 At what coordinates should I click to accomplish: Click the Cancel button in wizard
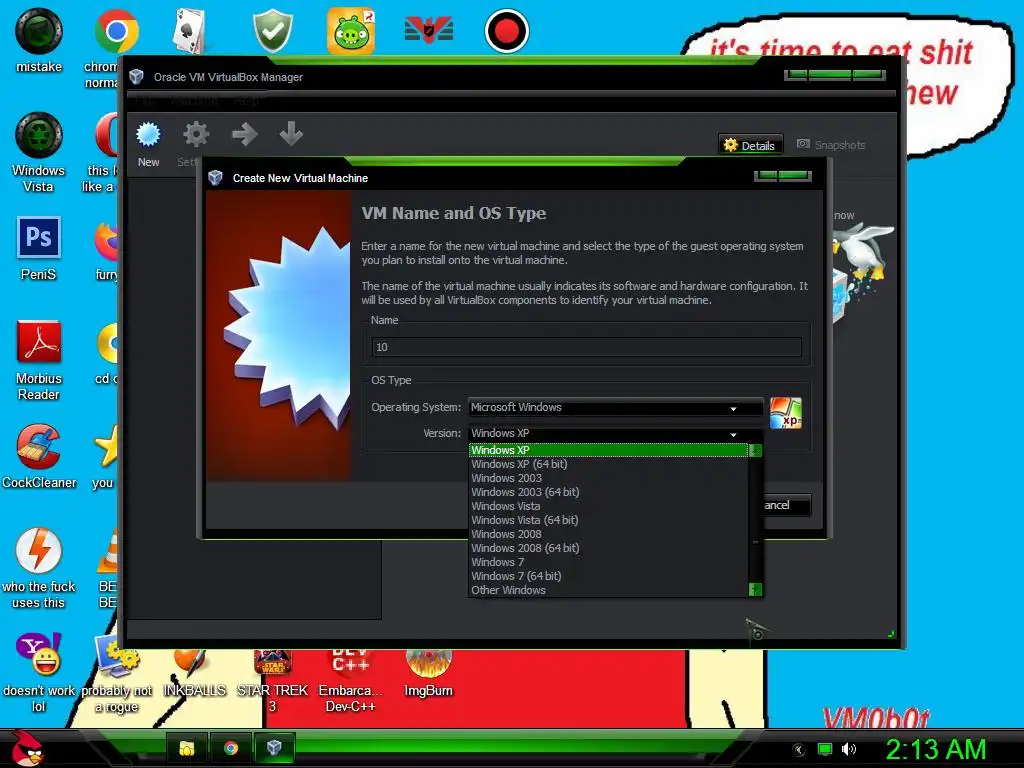click(x=786, y=505)
